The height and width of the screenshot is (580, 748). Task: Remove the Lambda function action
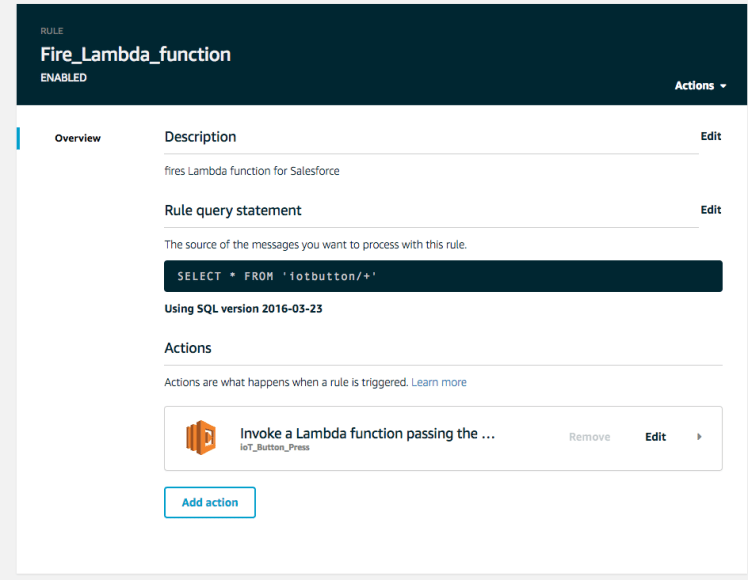(589, 437)
